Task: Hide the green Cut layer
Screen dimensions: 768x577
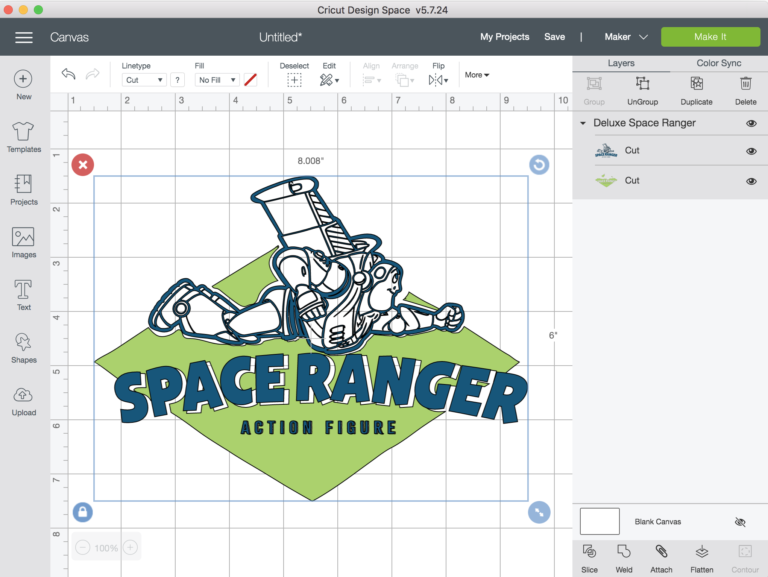Action: pos(751,181)
